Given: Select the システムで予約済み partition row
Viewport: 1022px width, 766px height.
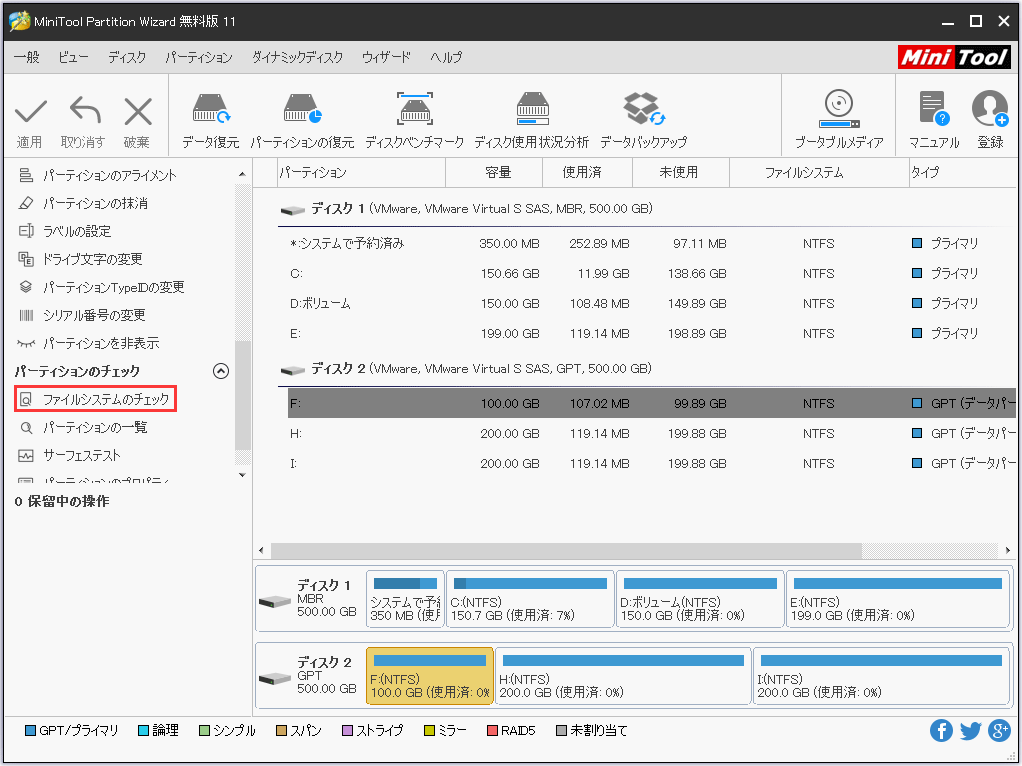Looking at the screenshot, I should point(652,244).
